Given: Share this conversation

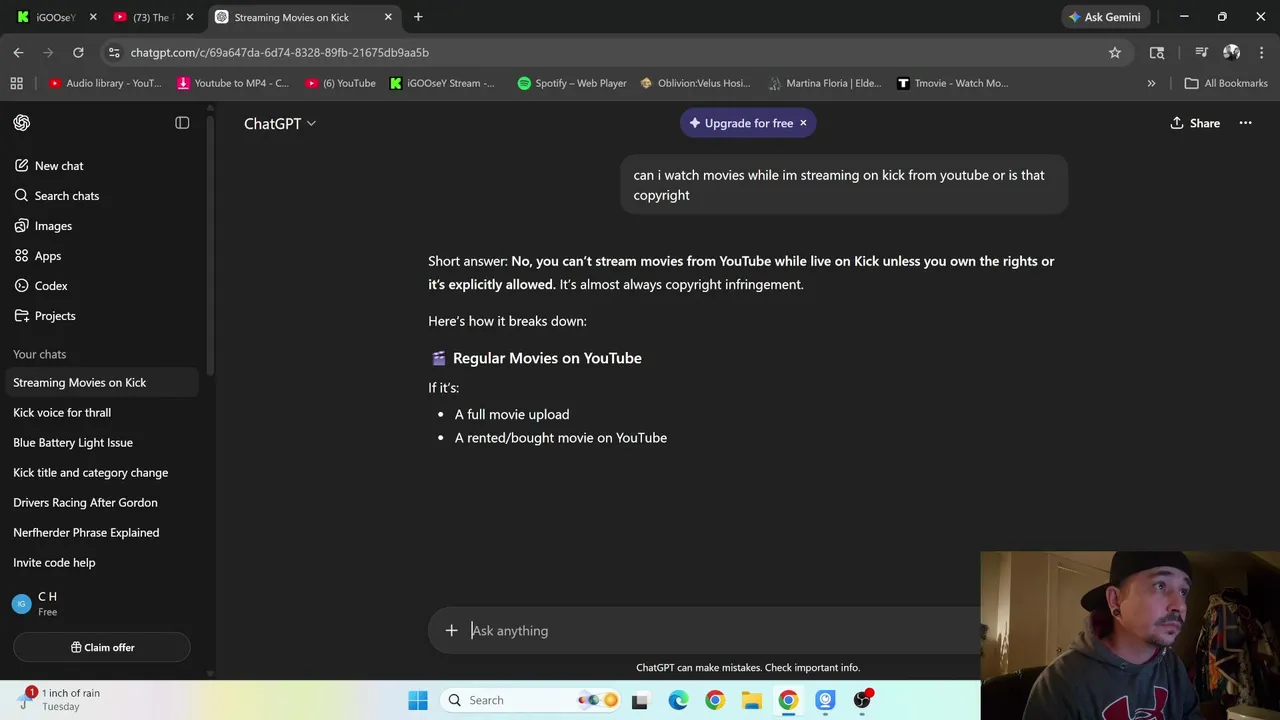Looking at the screenshot, I should (1195, 123).
